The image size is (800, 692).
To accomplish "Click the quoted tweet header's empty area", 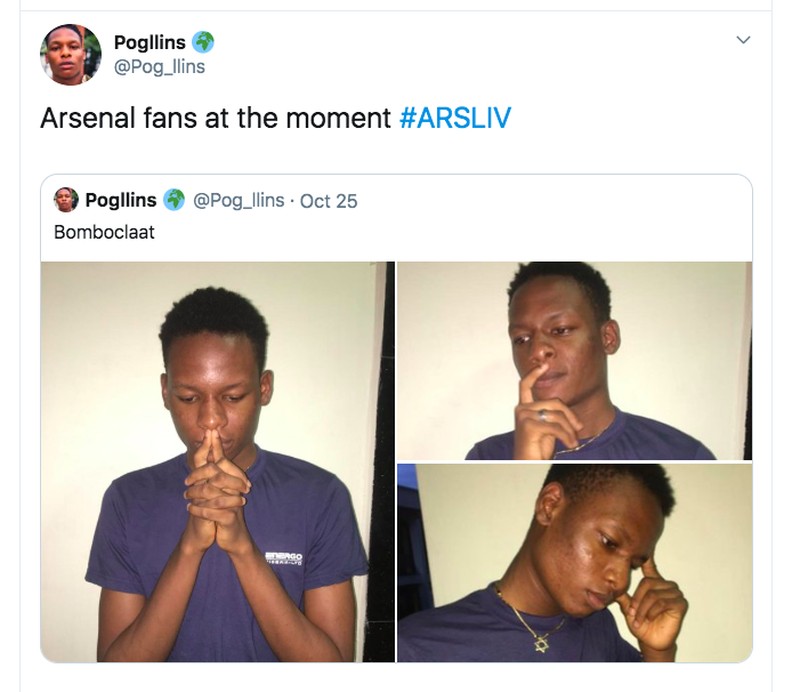I will (550, 200).
